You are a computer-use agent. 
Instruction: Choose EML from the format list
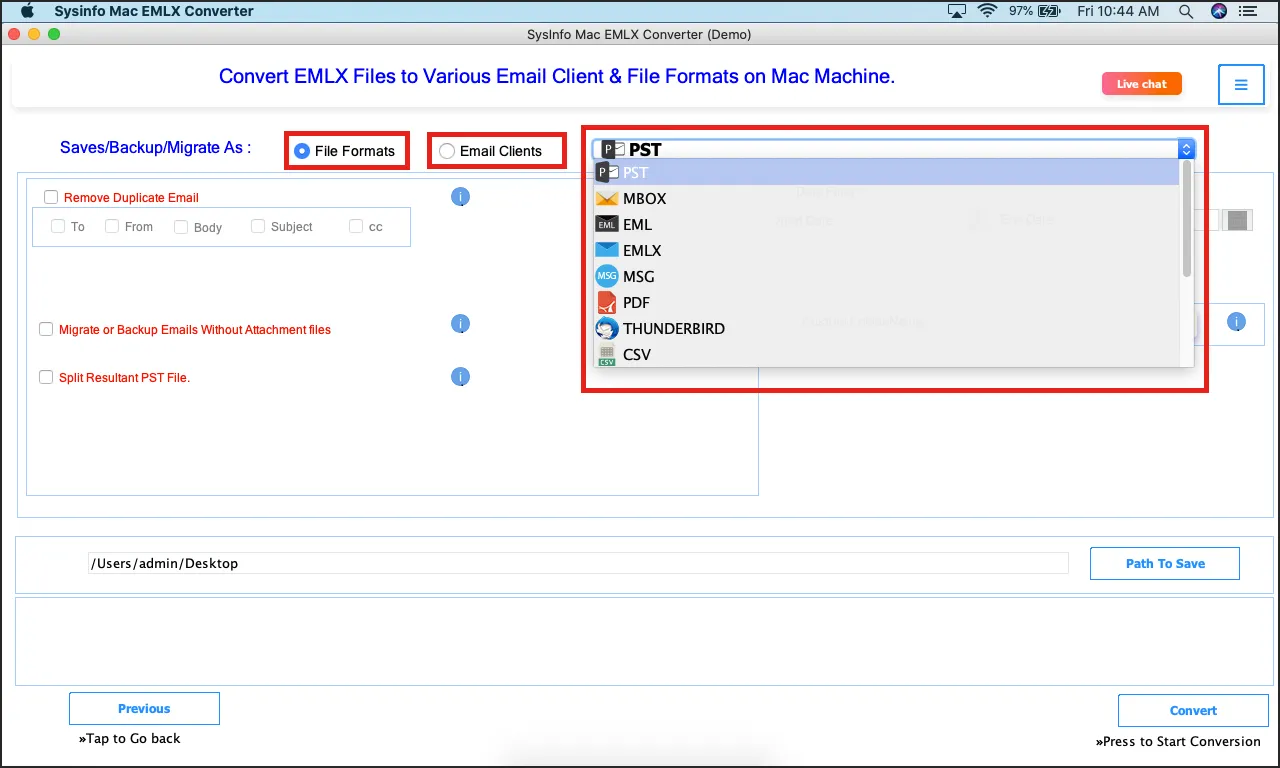coord(887,224)
